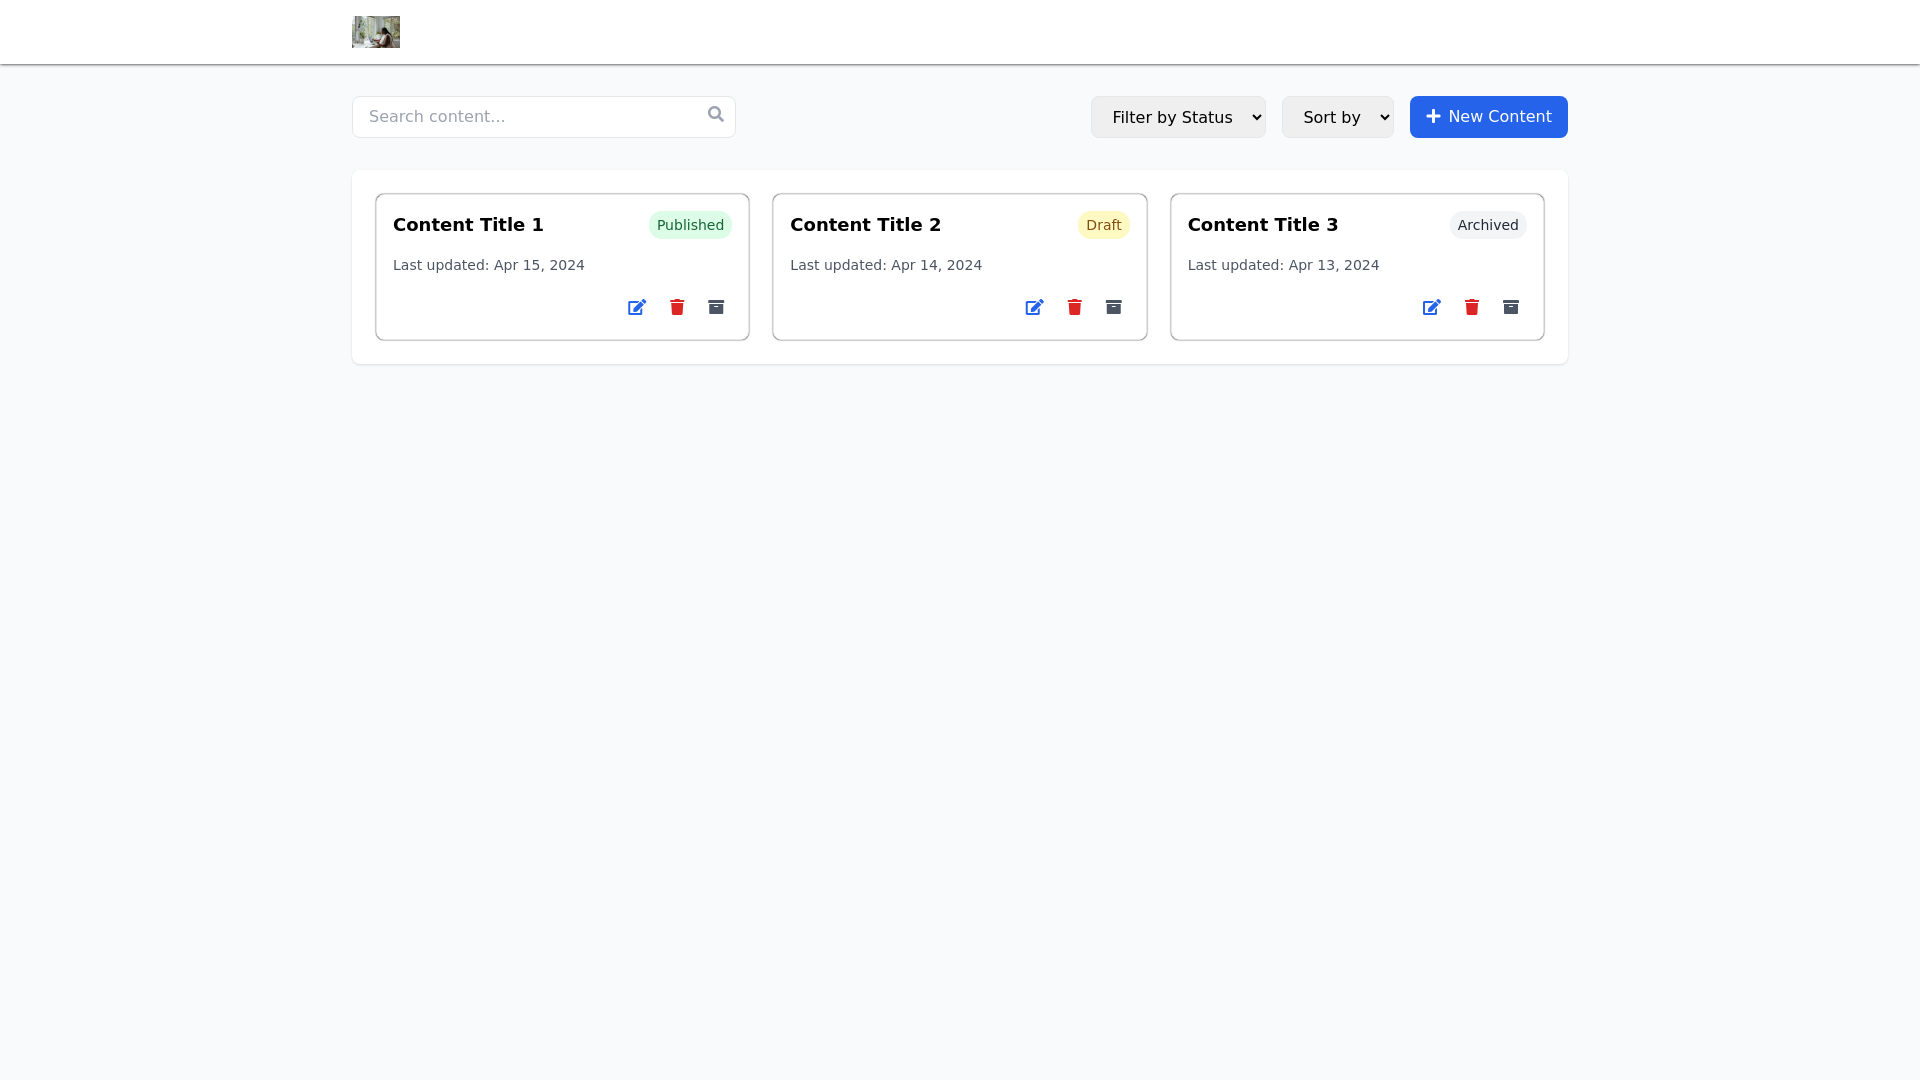Image resolution: width=1920 pixels, height=1080 pixels.
Task: Toggle the Draft status badge
Action: tap(1103, 225)
